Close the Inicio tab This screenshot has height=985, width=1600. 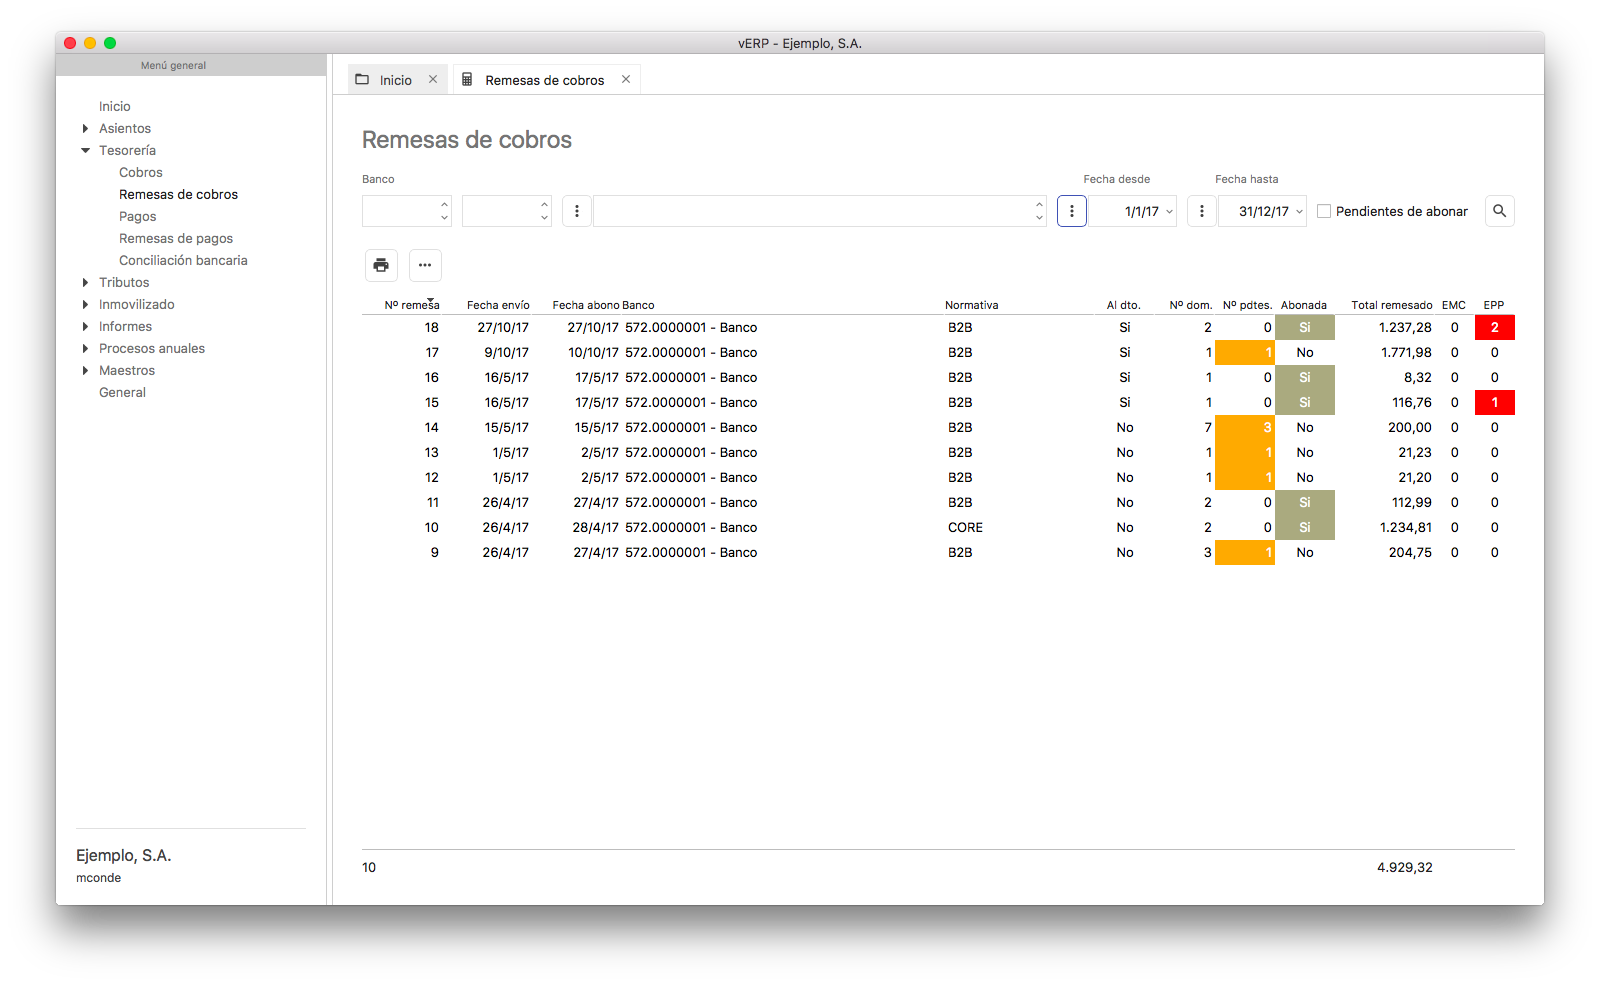tap(433, 80)
